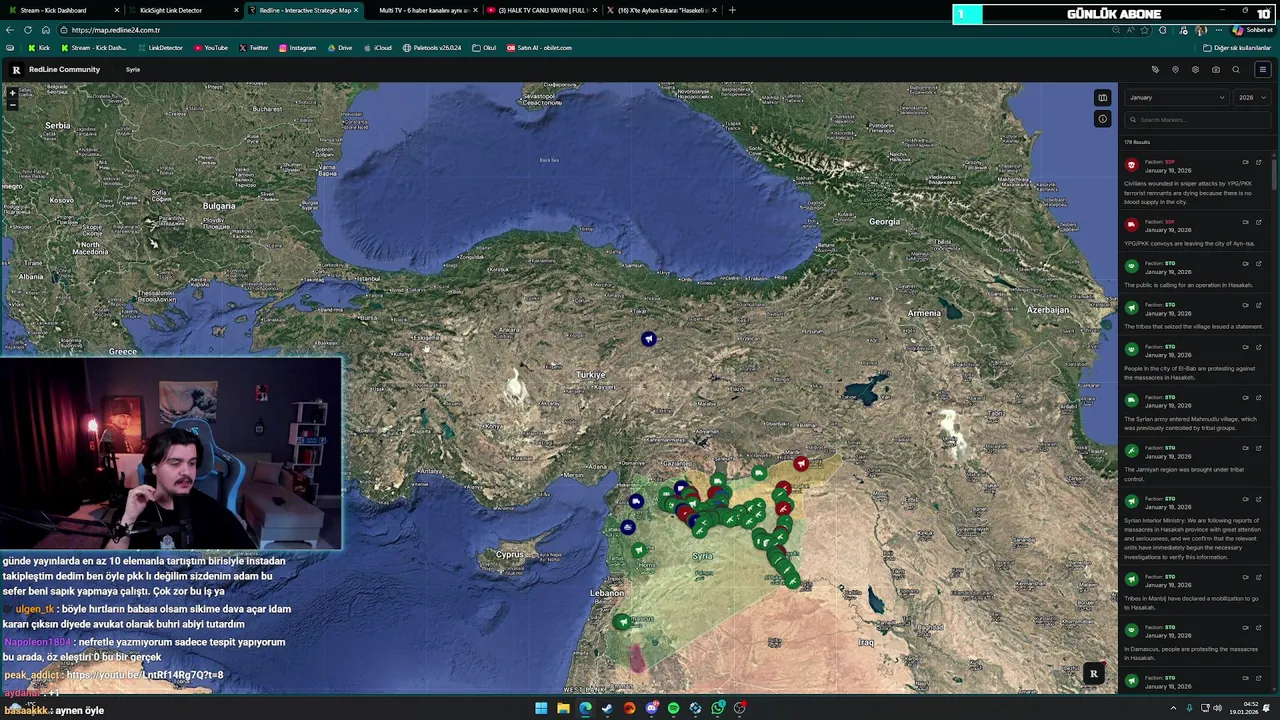Open the Windows Start button on taskbar

(x=541, y=708)
